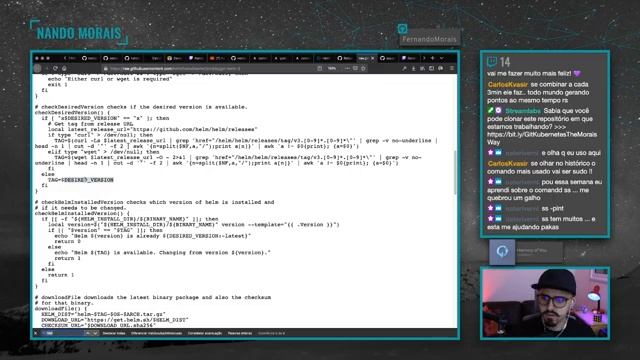Toggle Palavras inteiras option
Image resolution: width=640 pixels, height=360 pixels.
[240, 333]
